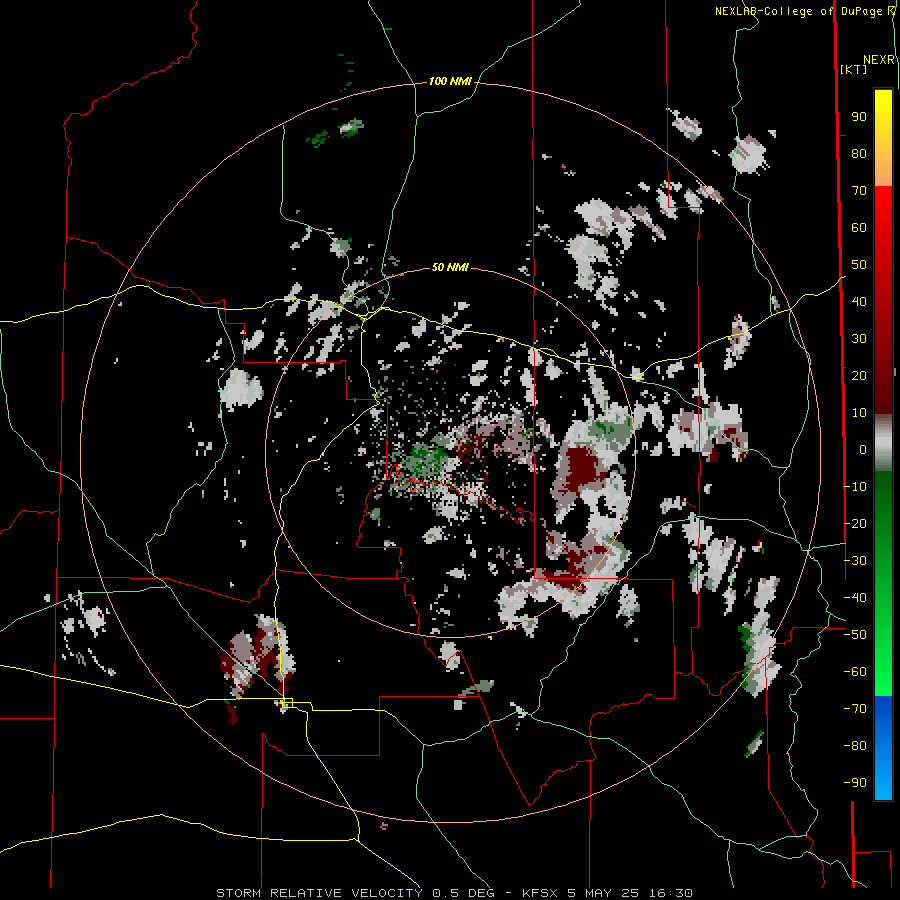900x900 pixels.
Task: Click the blue bottom segment of color bar
Action: (883, 748)
